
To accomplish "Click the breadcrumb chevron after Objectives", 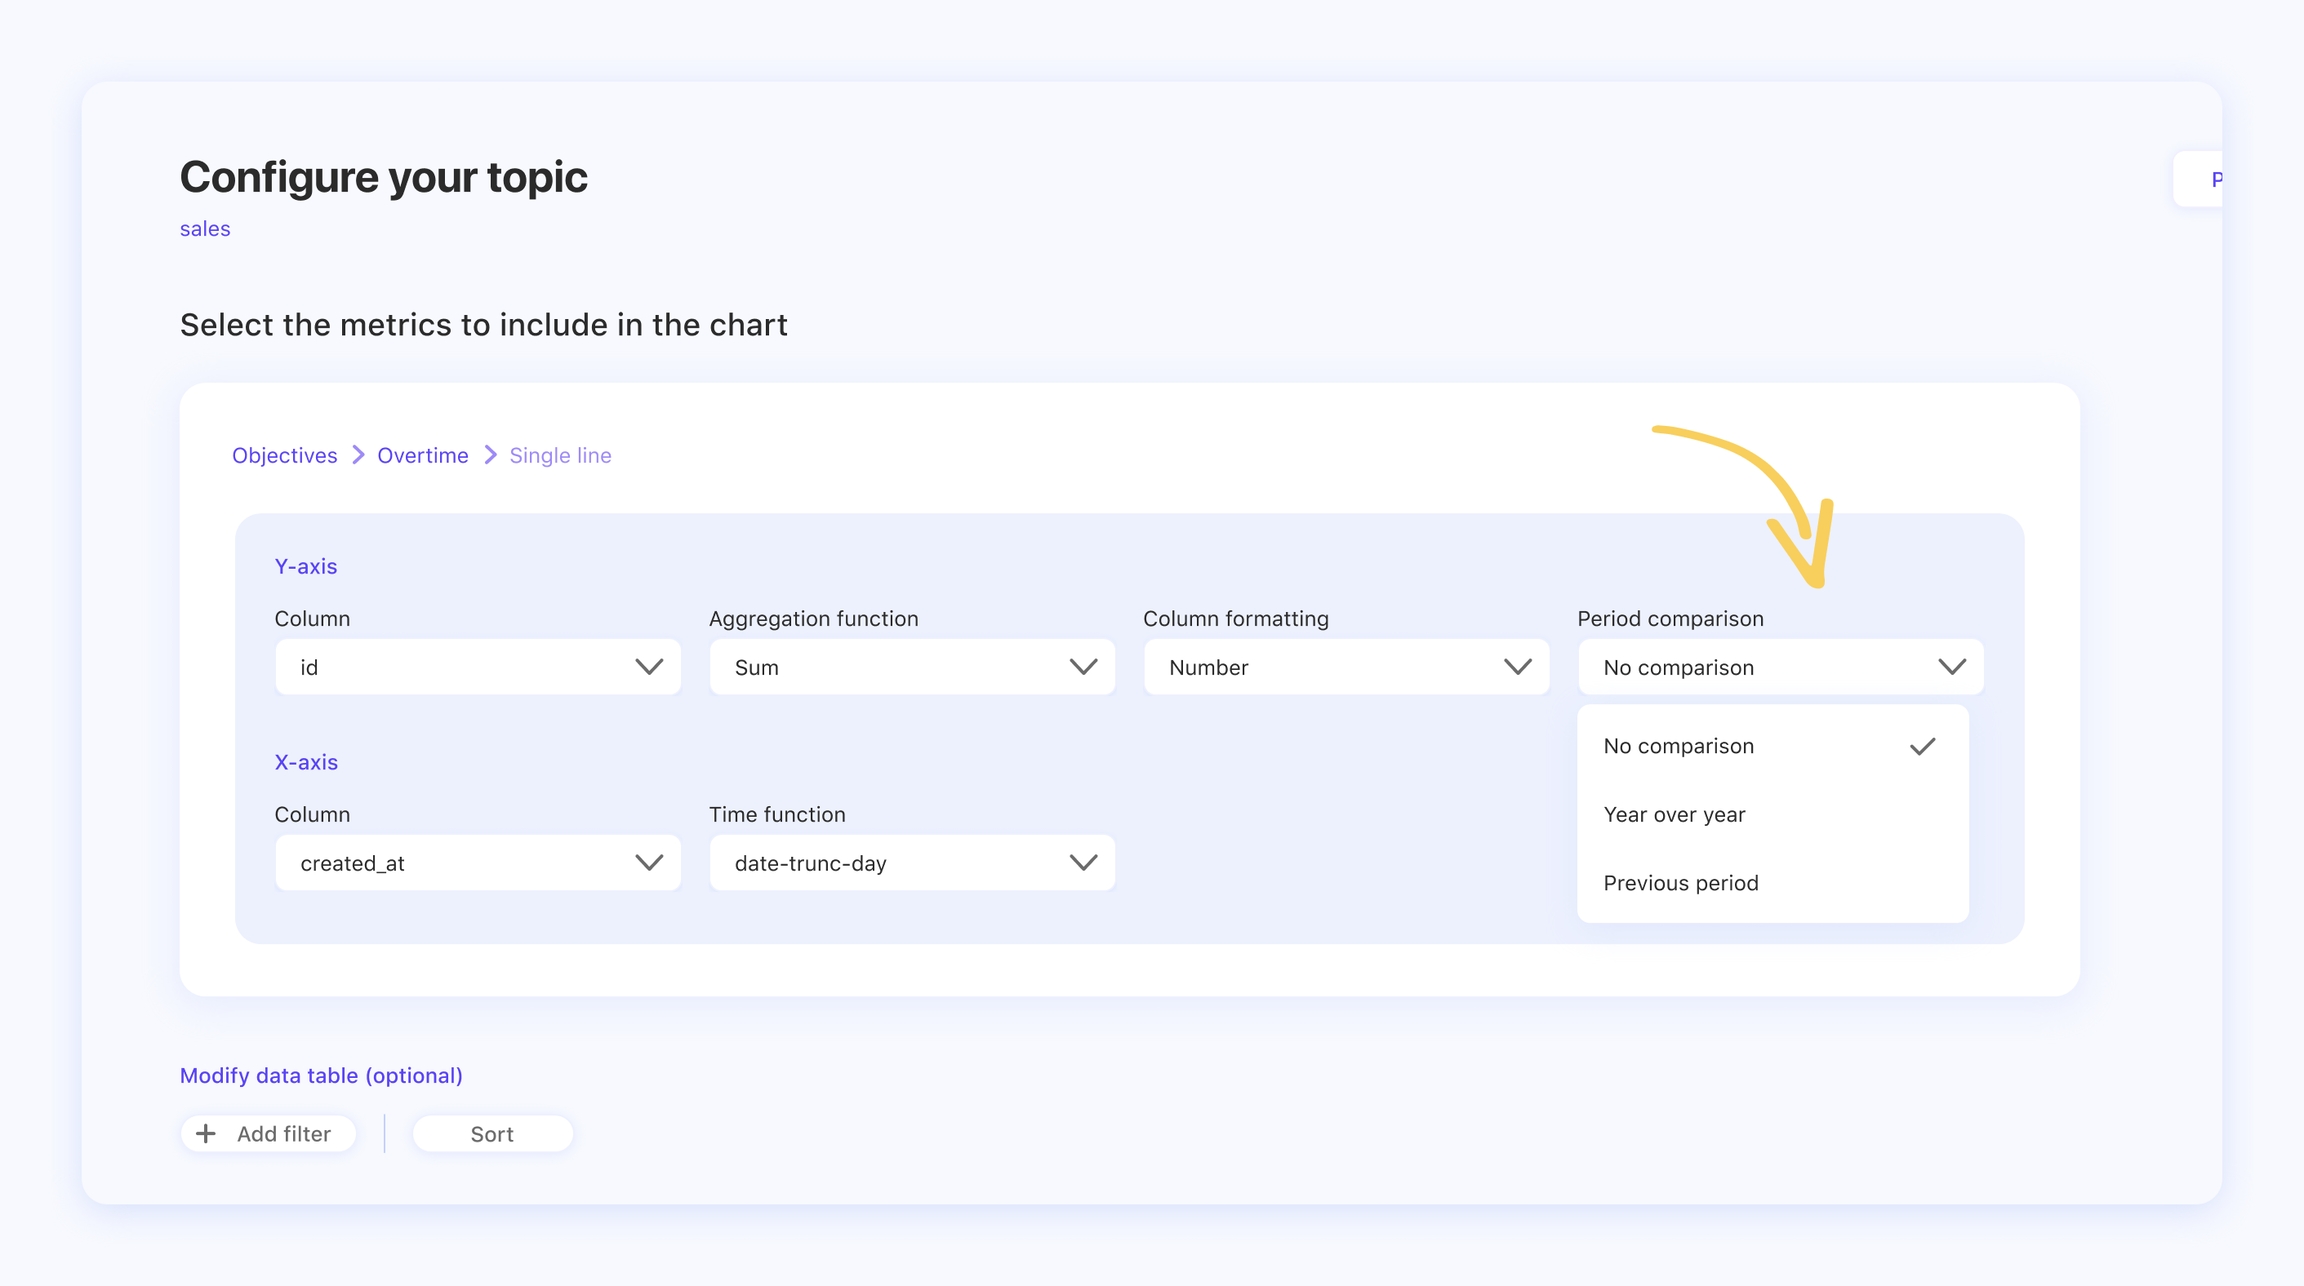I will (358, 455).
